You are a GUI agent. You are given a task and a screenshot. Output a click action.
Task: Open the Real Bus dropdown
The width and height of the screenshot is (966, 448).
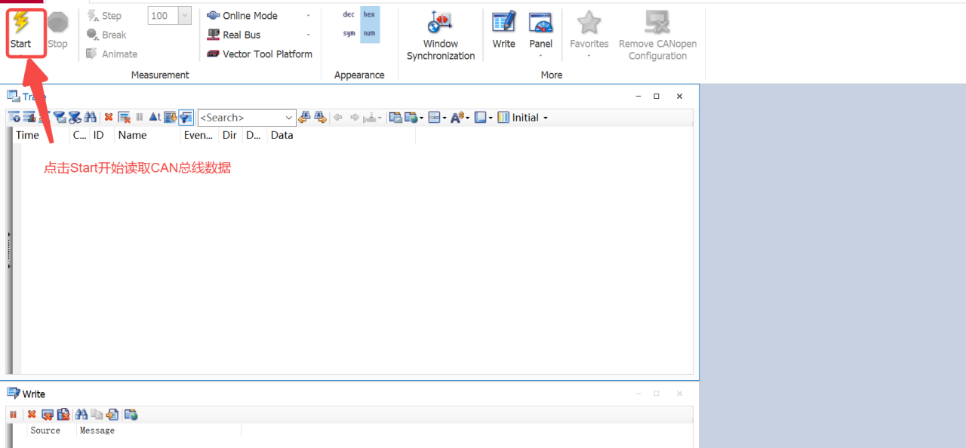[308, 35]
